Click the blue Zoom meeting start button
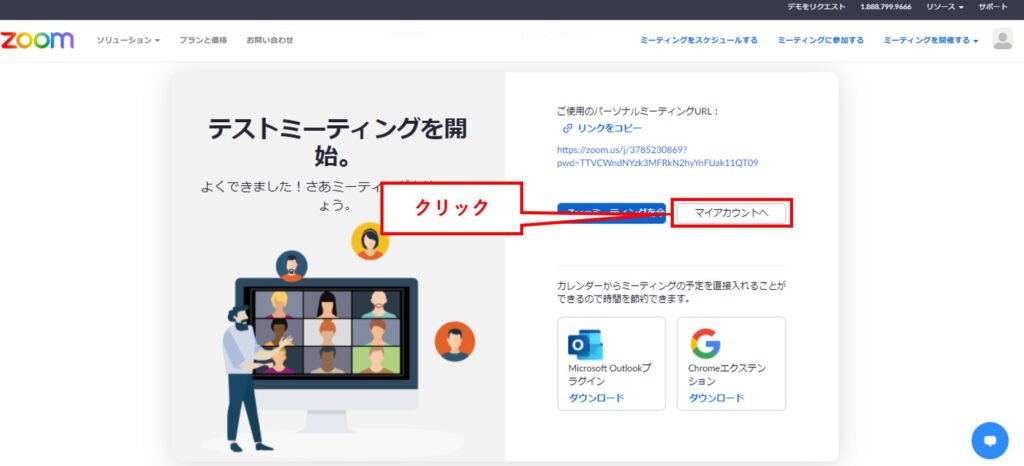The image size is (1024, 466). click(x=611, y=213)
